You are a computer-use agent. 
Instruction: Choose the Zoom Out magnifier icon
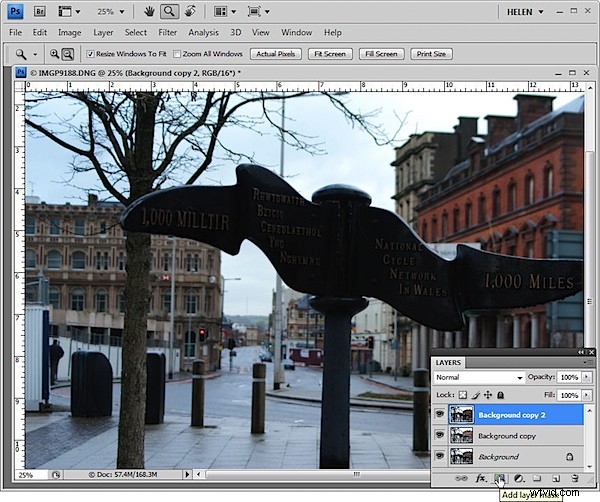point(68,54)
